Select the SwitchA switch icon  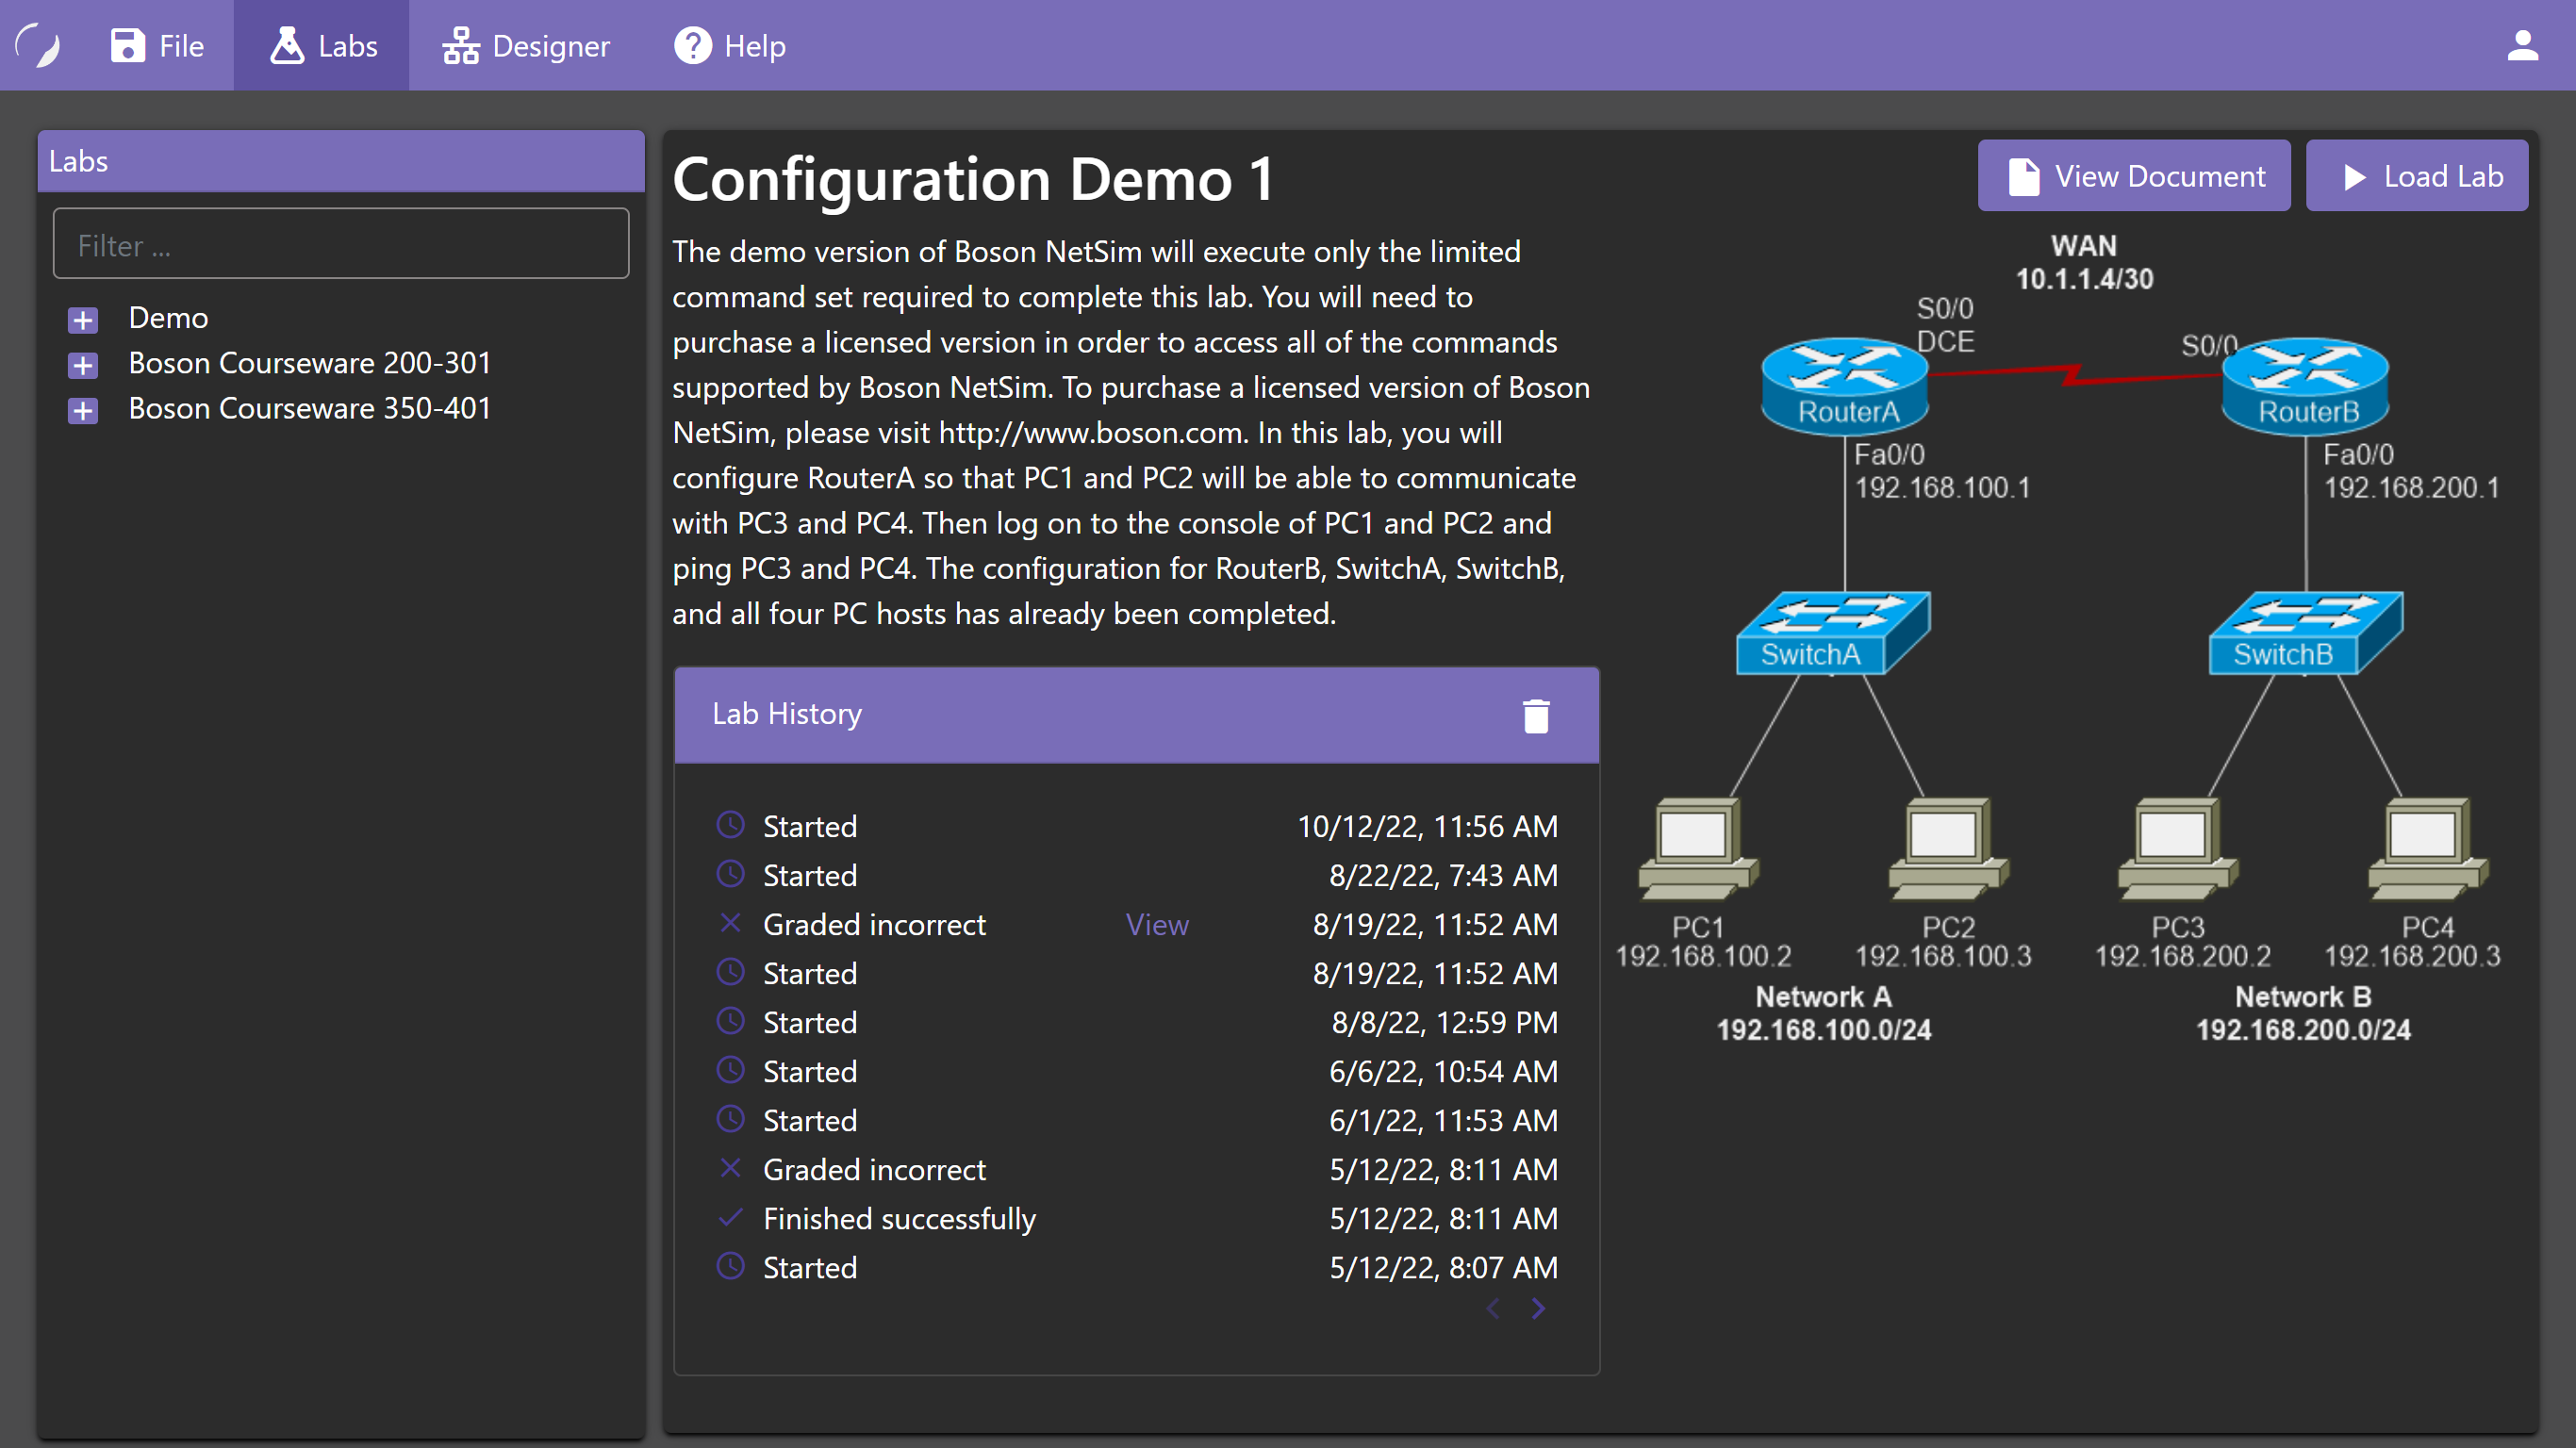click(x=1832, y=633)
